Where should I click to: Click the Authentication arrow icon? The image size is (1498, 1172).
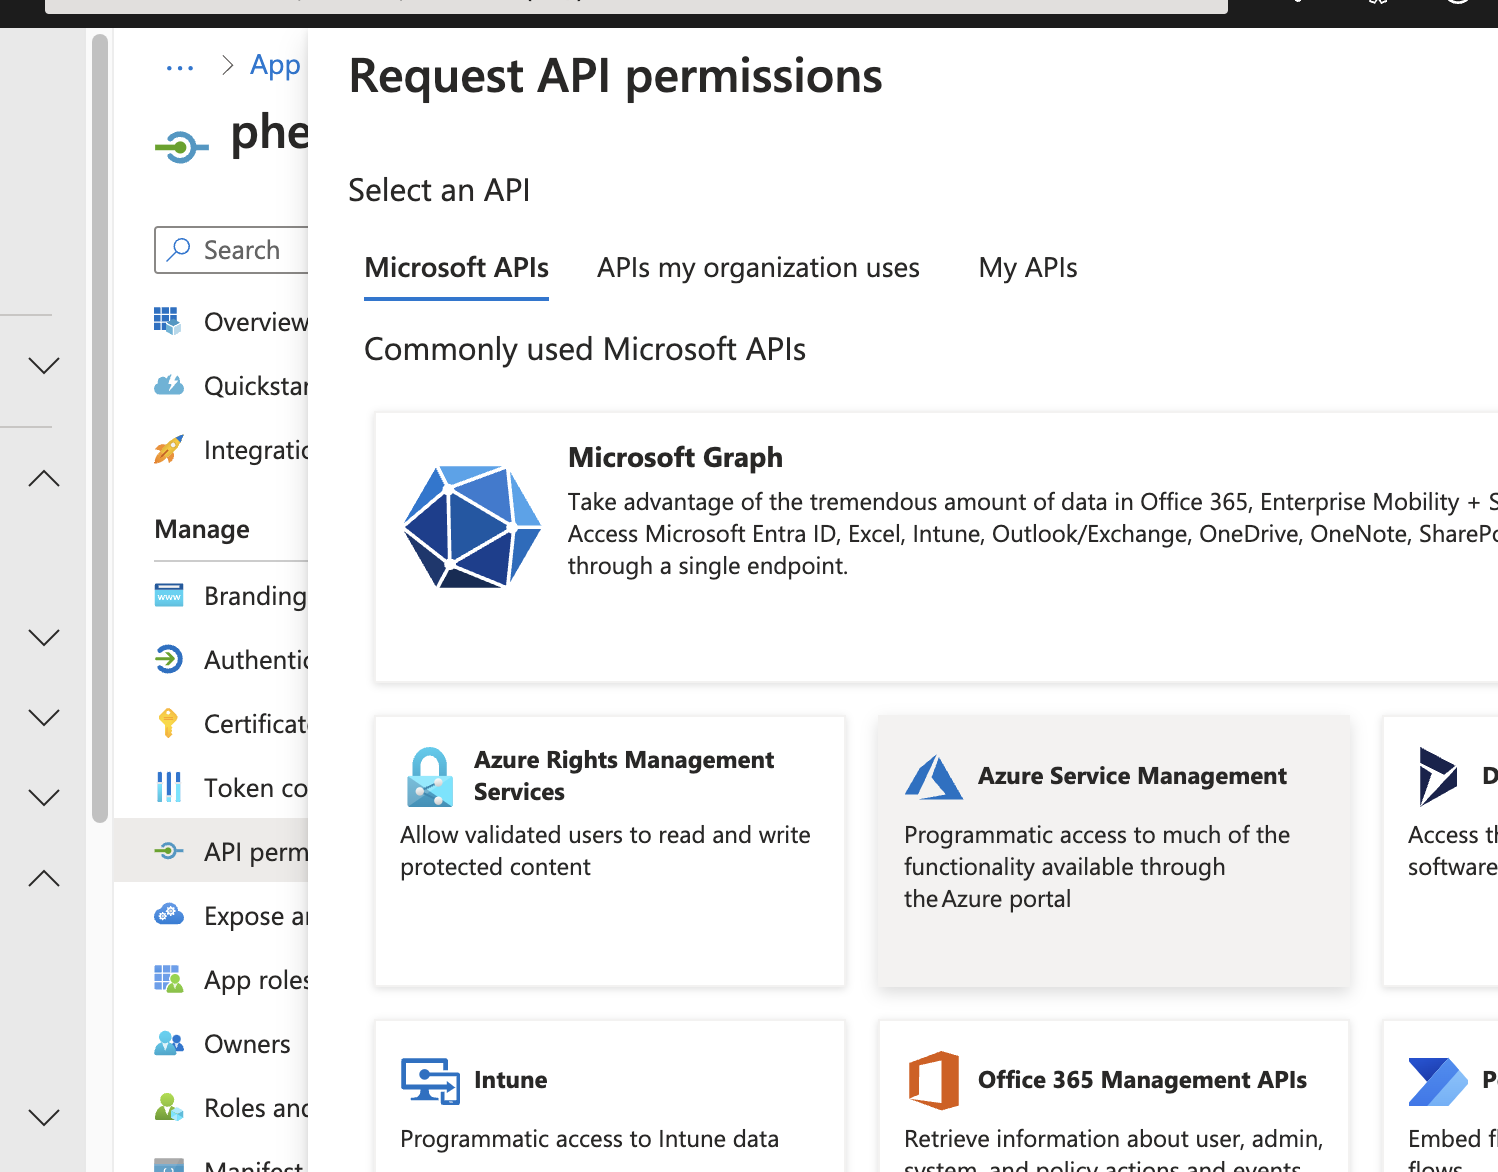(x=169, y=659)
